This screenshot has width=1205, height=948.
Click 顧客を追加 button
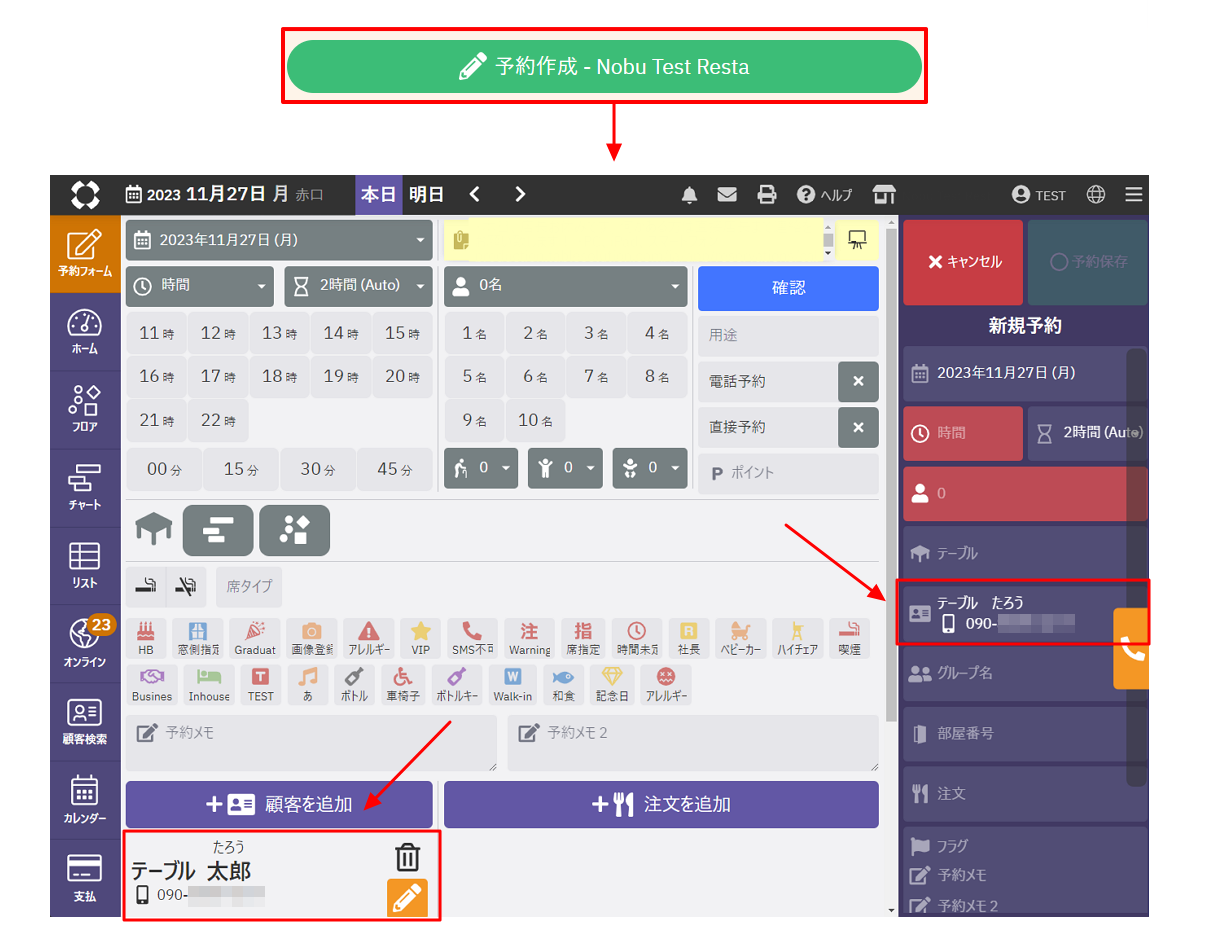(x=279, y=804)
